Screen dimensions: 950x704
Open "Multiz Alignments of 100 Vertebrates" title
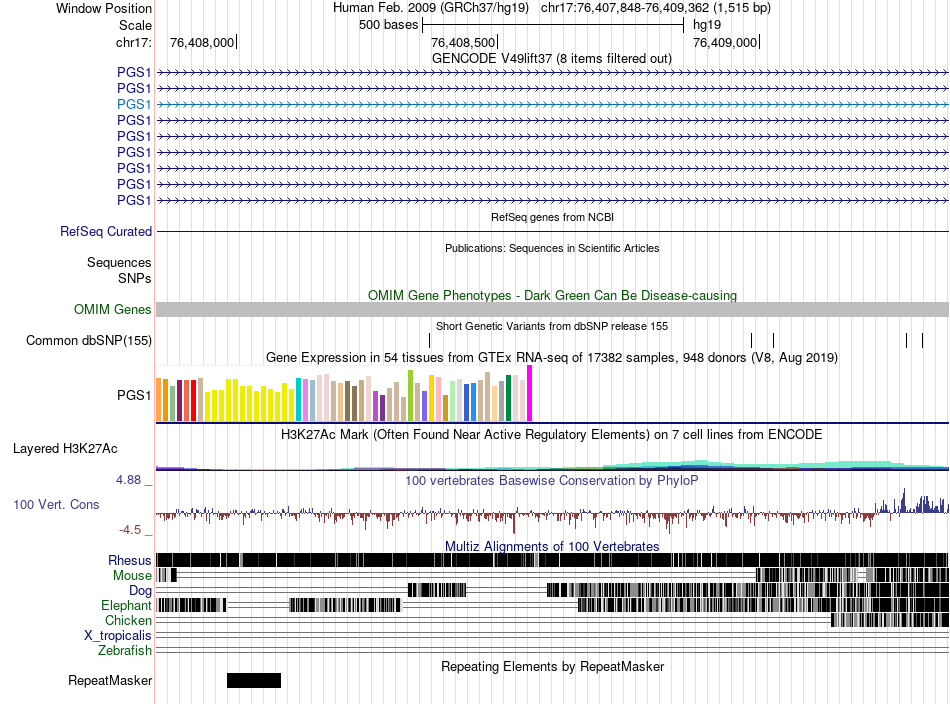(552, 546)
